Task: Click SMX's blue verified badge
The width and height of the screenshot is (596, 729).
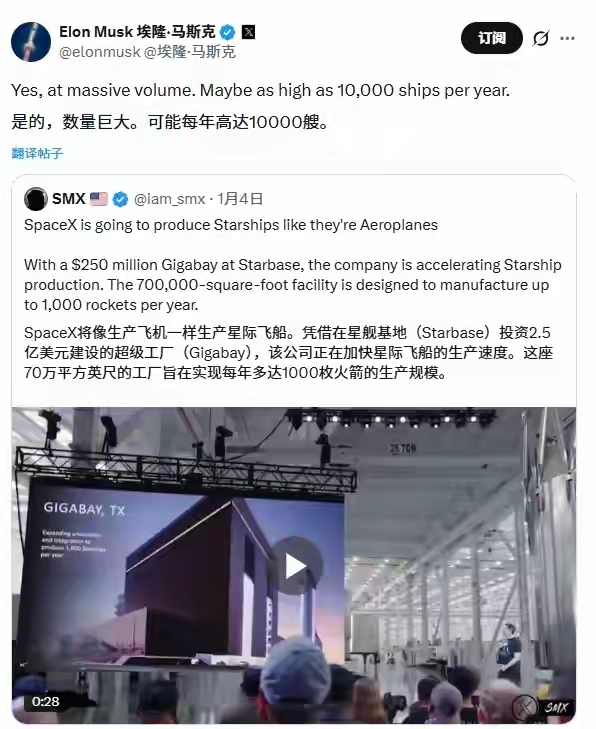Action: click(120, 199)
